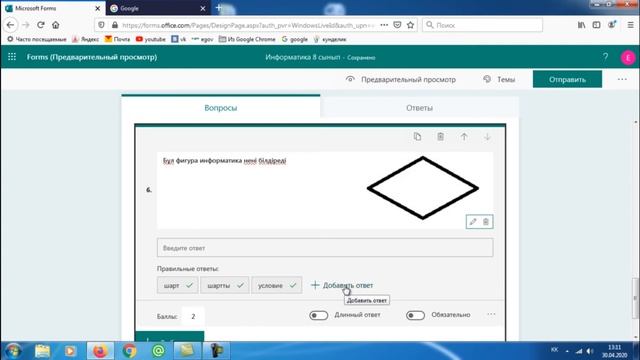
Task: Toggle the Обязательно switch
Action: coord(415,315)
